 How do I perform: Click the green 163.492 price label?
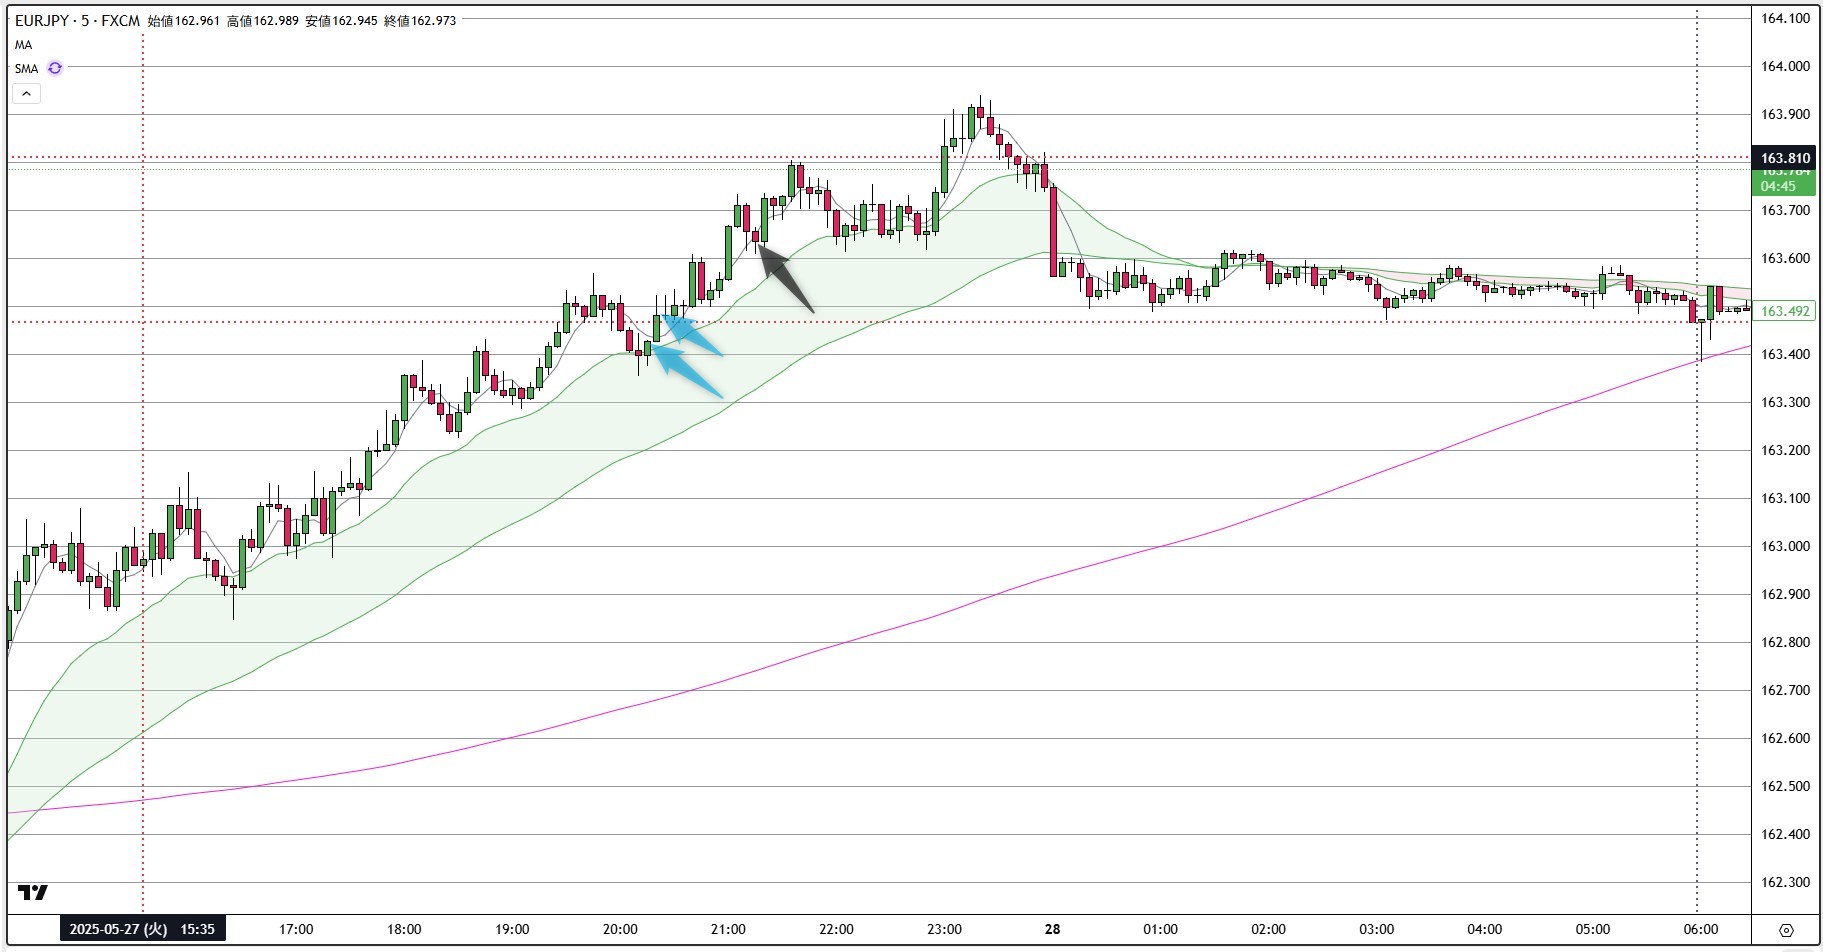[1785, 311]
